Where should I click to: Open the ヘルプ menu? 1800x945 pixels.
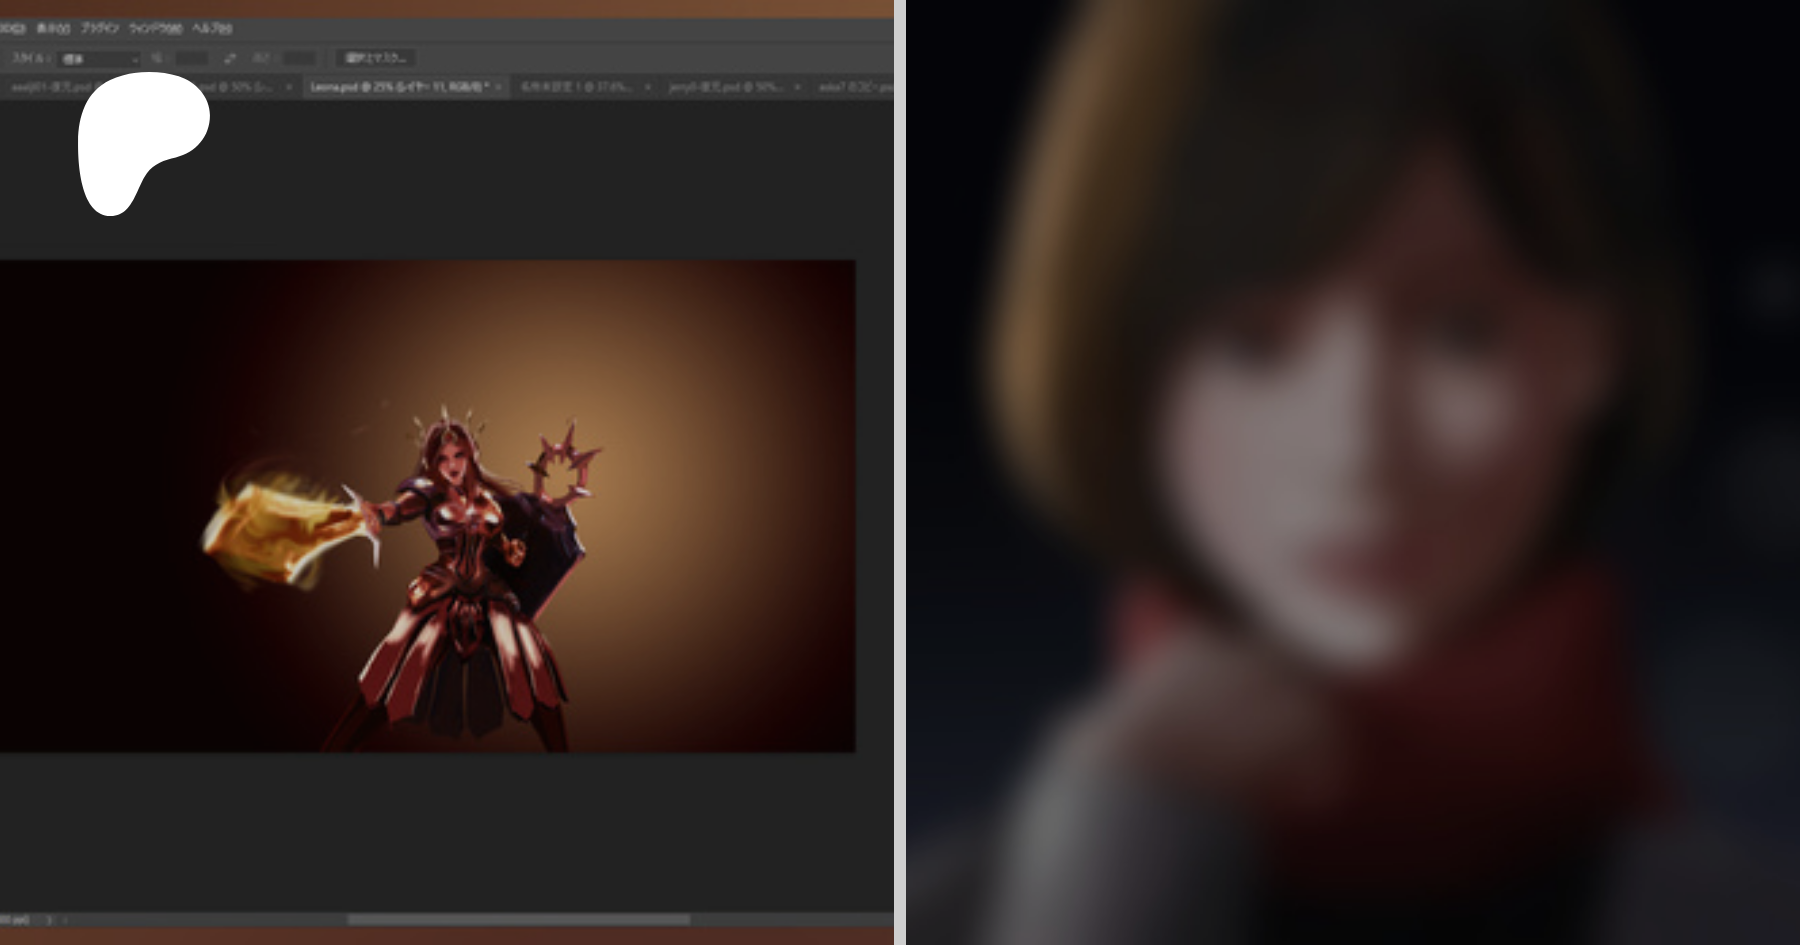click(212, 28)
